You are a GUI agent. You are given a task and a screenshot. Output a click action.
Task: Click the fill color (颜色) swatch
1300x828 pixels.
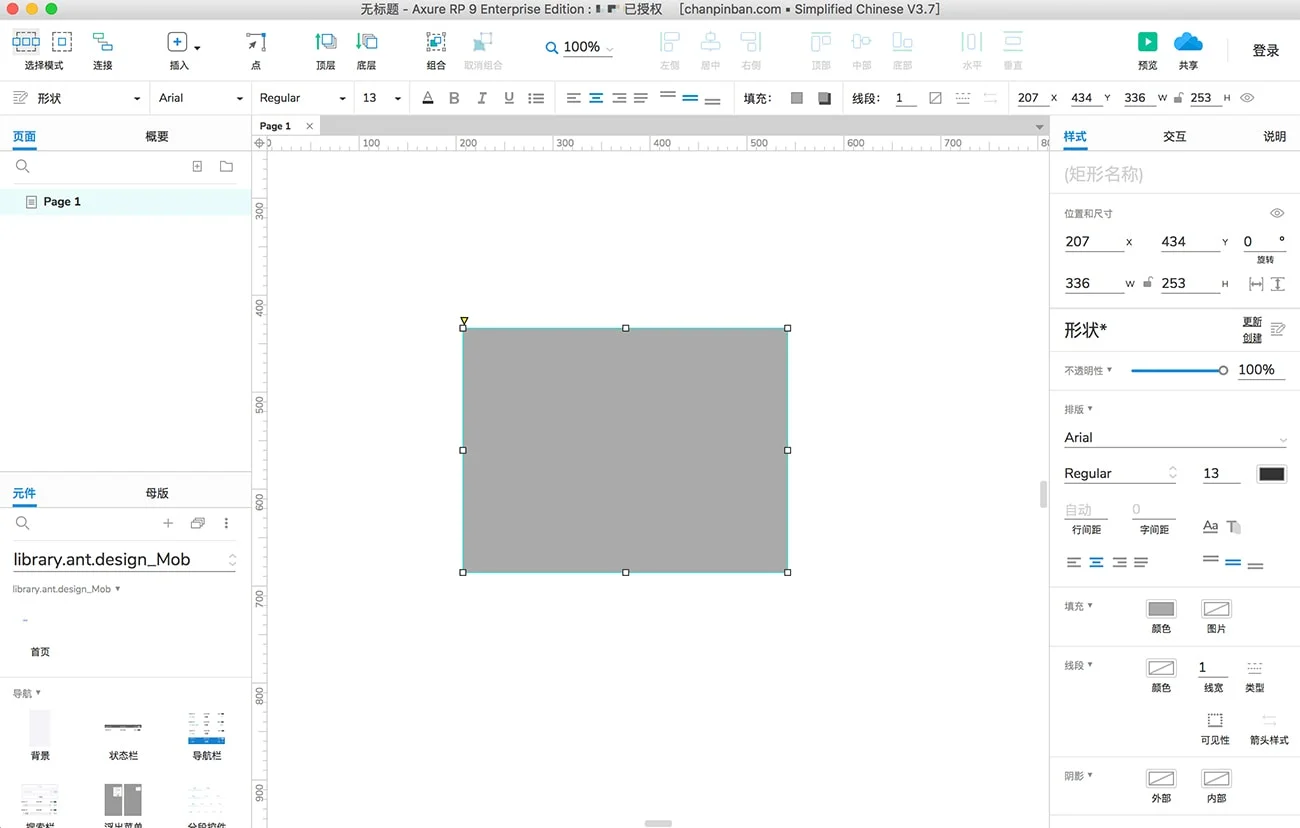tap(1160, 609)
